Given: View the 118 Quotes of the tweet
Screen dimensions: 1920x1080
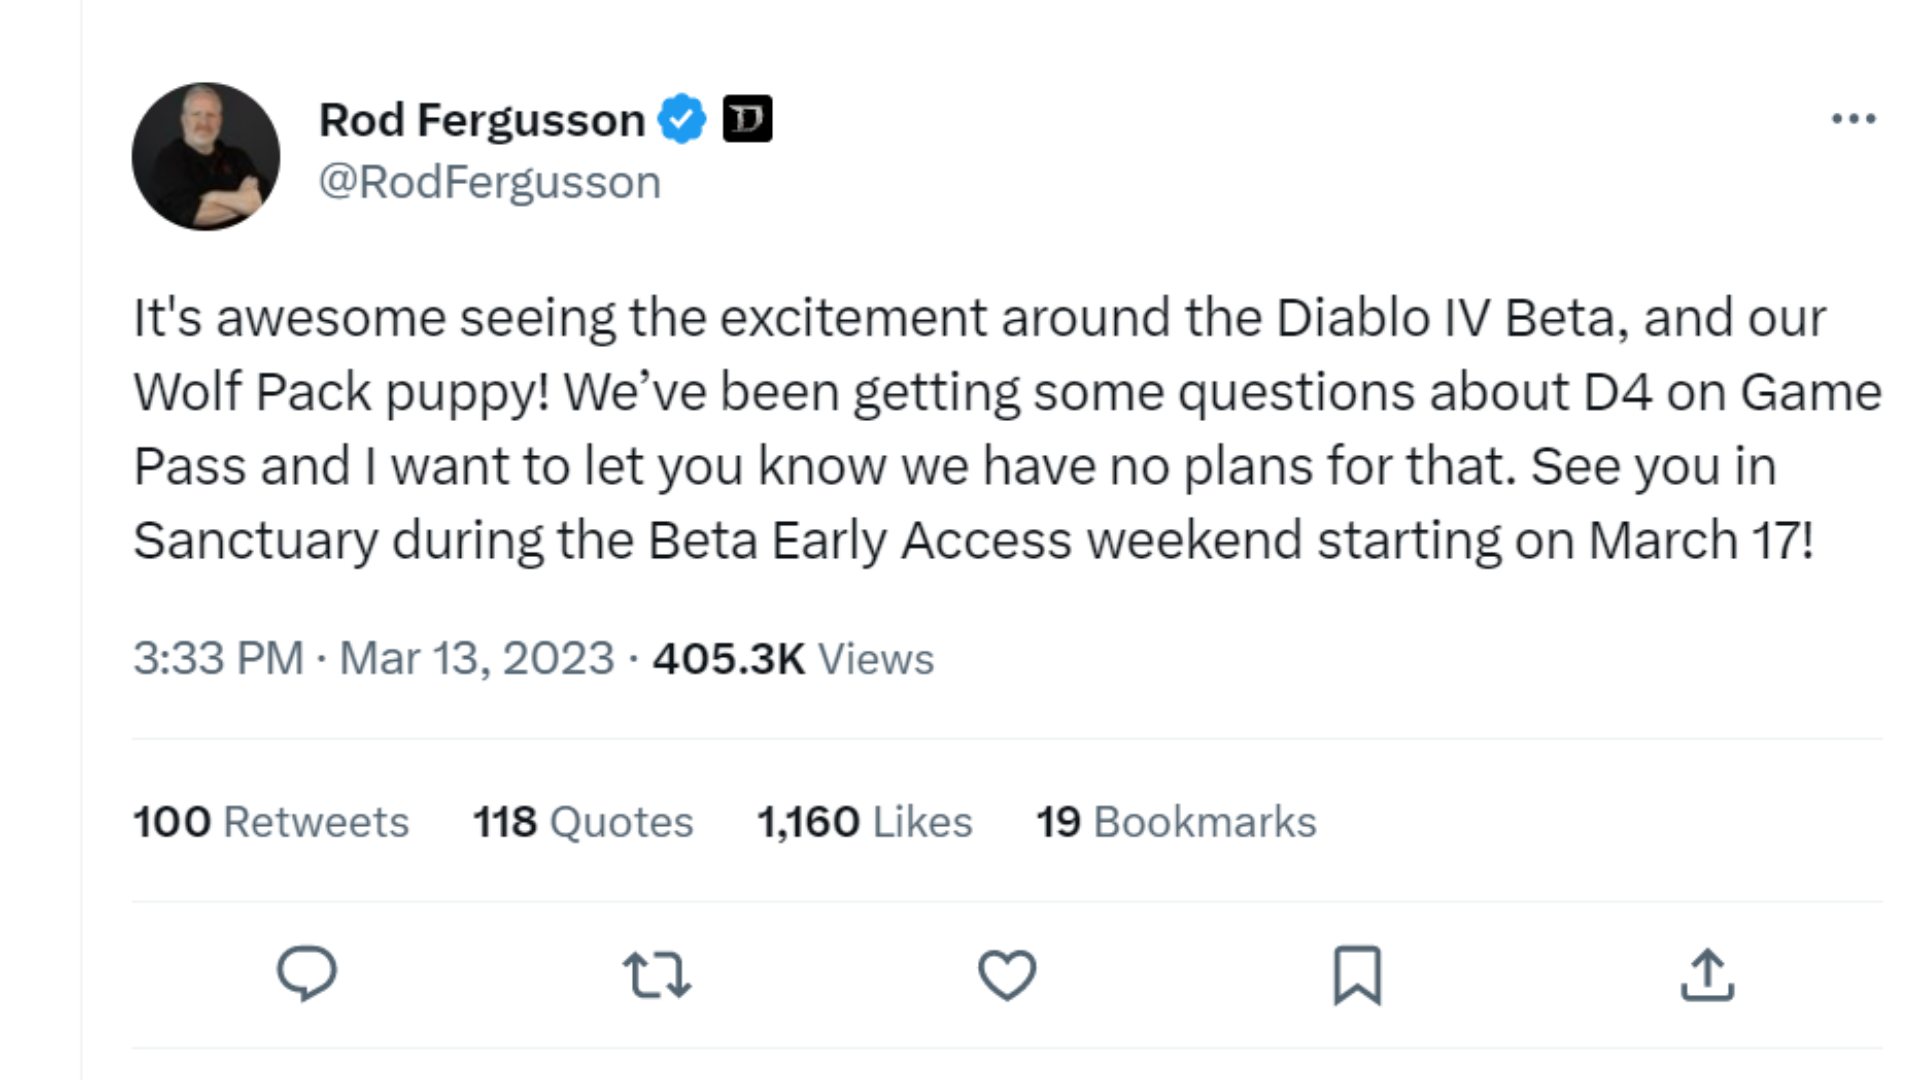Looking at the screenshot, I should point(582,821).
